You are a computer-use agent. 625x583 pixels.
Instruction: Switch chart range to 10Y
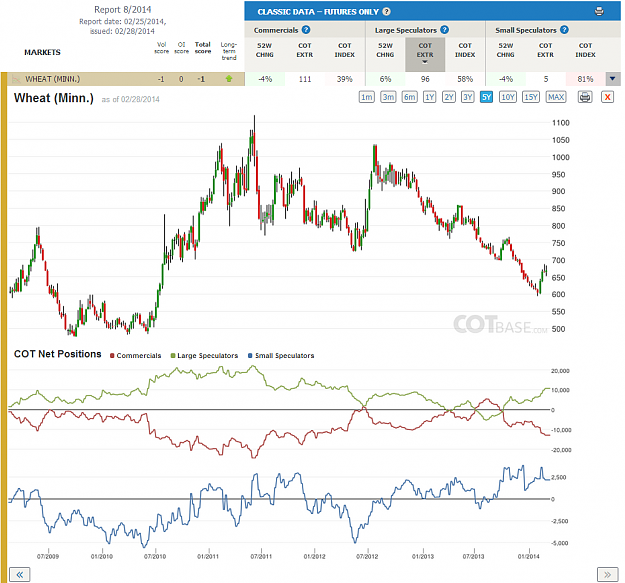point(508,97)
